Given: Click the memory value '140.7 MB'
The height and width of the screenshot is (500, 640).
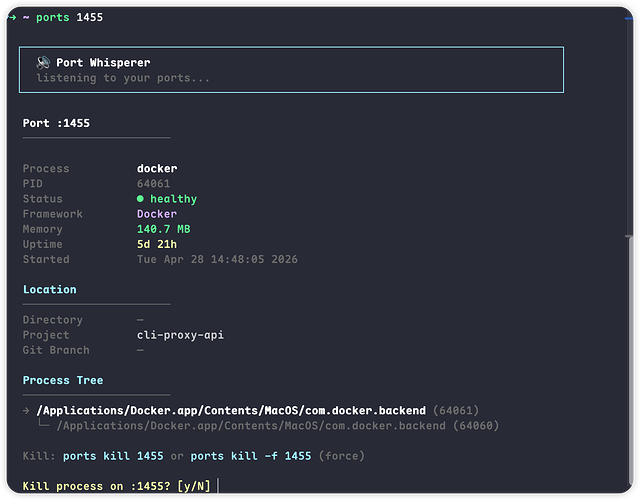Looking at the screenshot, I should [164, 229].
